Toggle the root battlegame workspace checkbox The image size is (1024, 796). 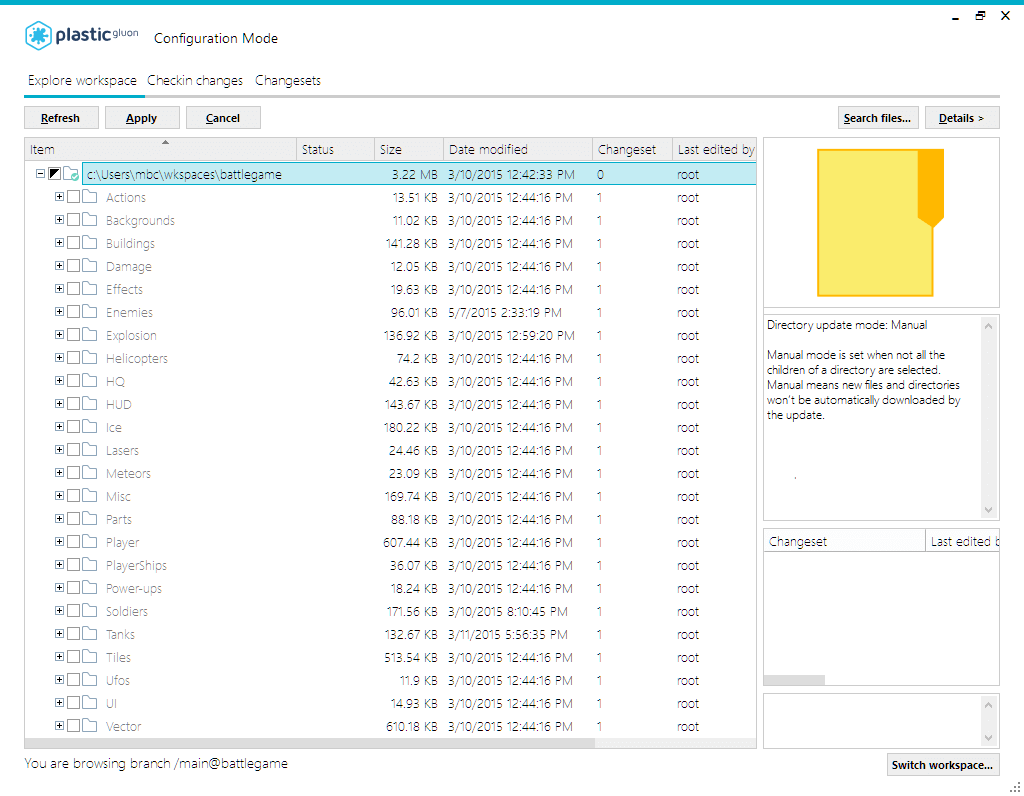55,174
